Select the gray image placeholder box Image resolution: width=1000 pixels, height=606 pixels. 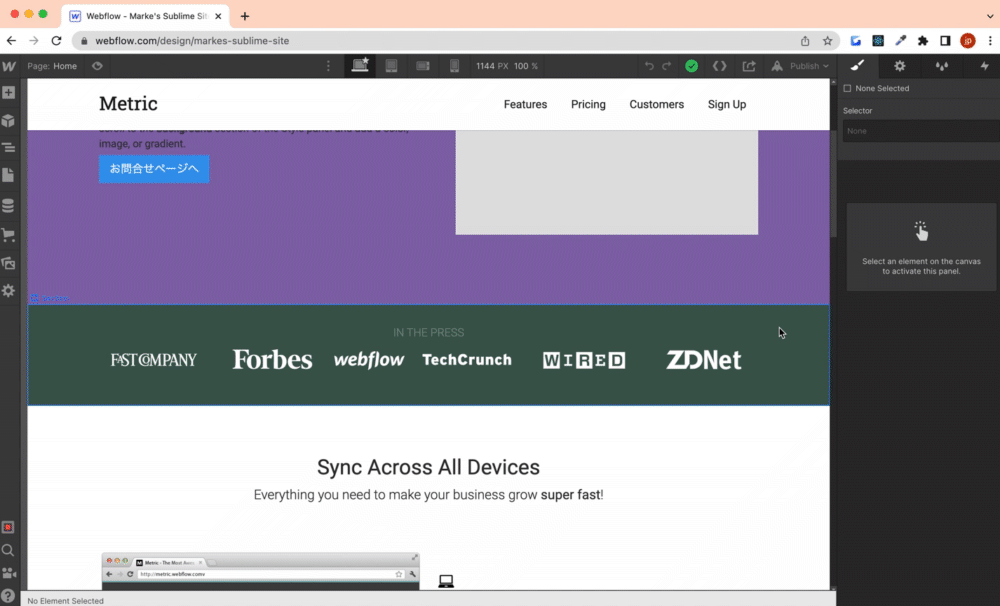607,182
